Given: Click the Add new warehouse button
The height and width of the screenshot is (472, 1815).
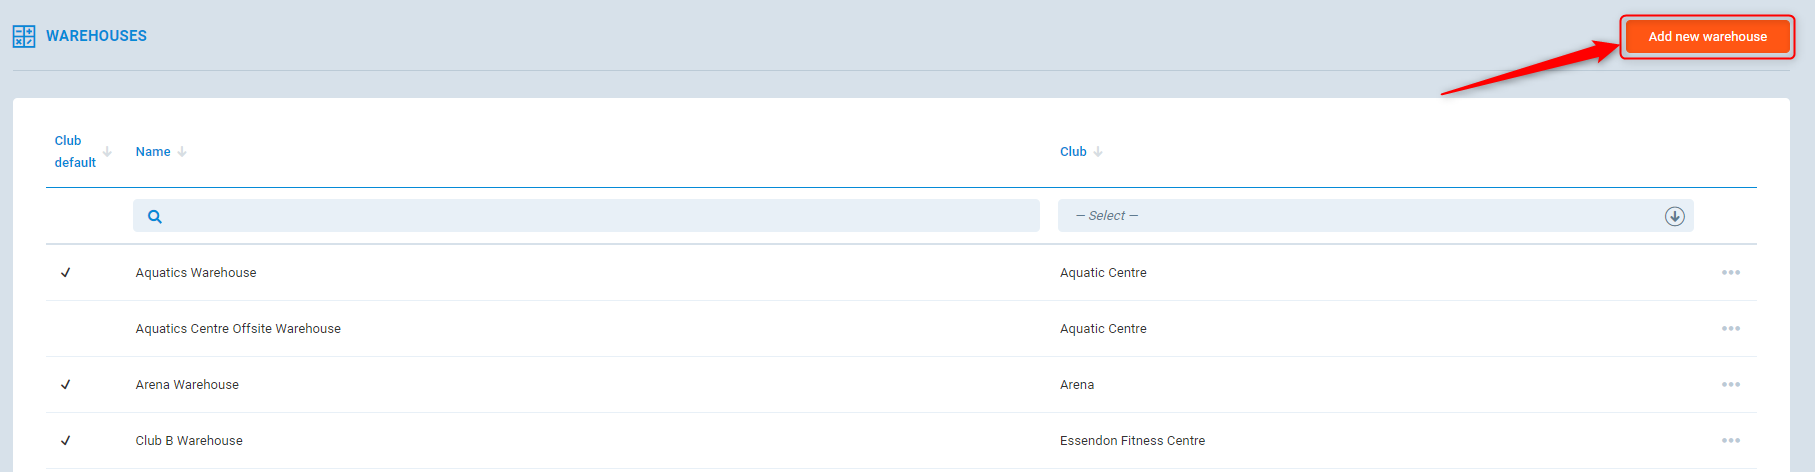Looking at the screenshot, I should [1706, 37].
